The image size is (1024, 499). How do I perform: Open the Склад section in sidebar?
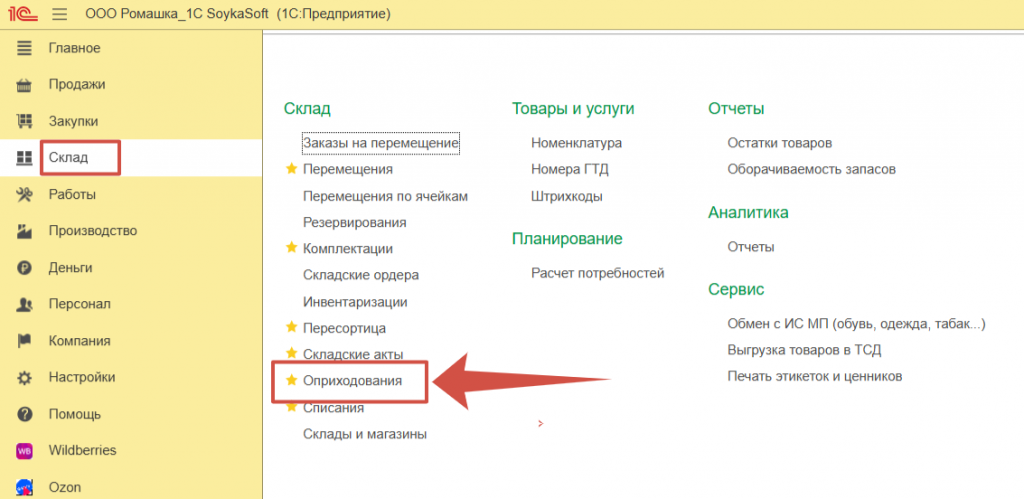coord(68,158)
